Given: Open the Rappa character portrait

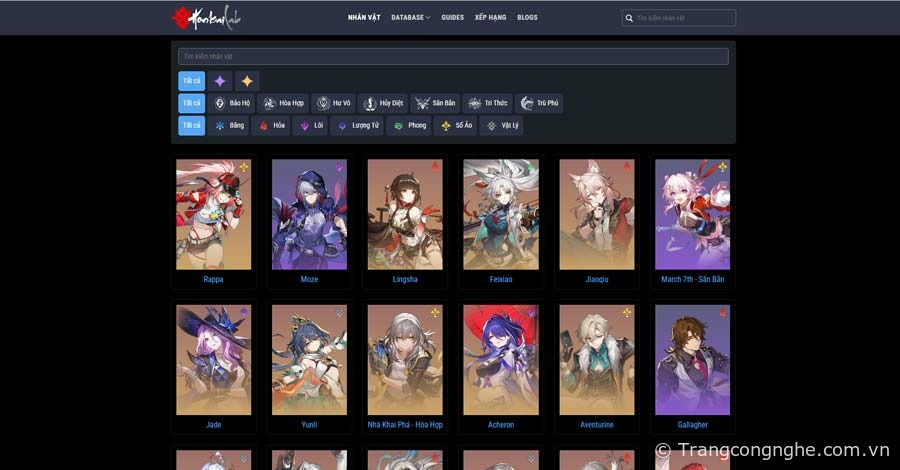Looking at the screenshot, I should tap(214, 214).
